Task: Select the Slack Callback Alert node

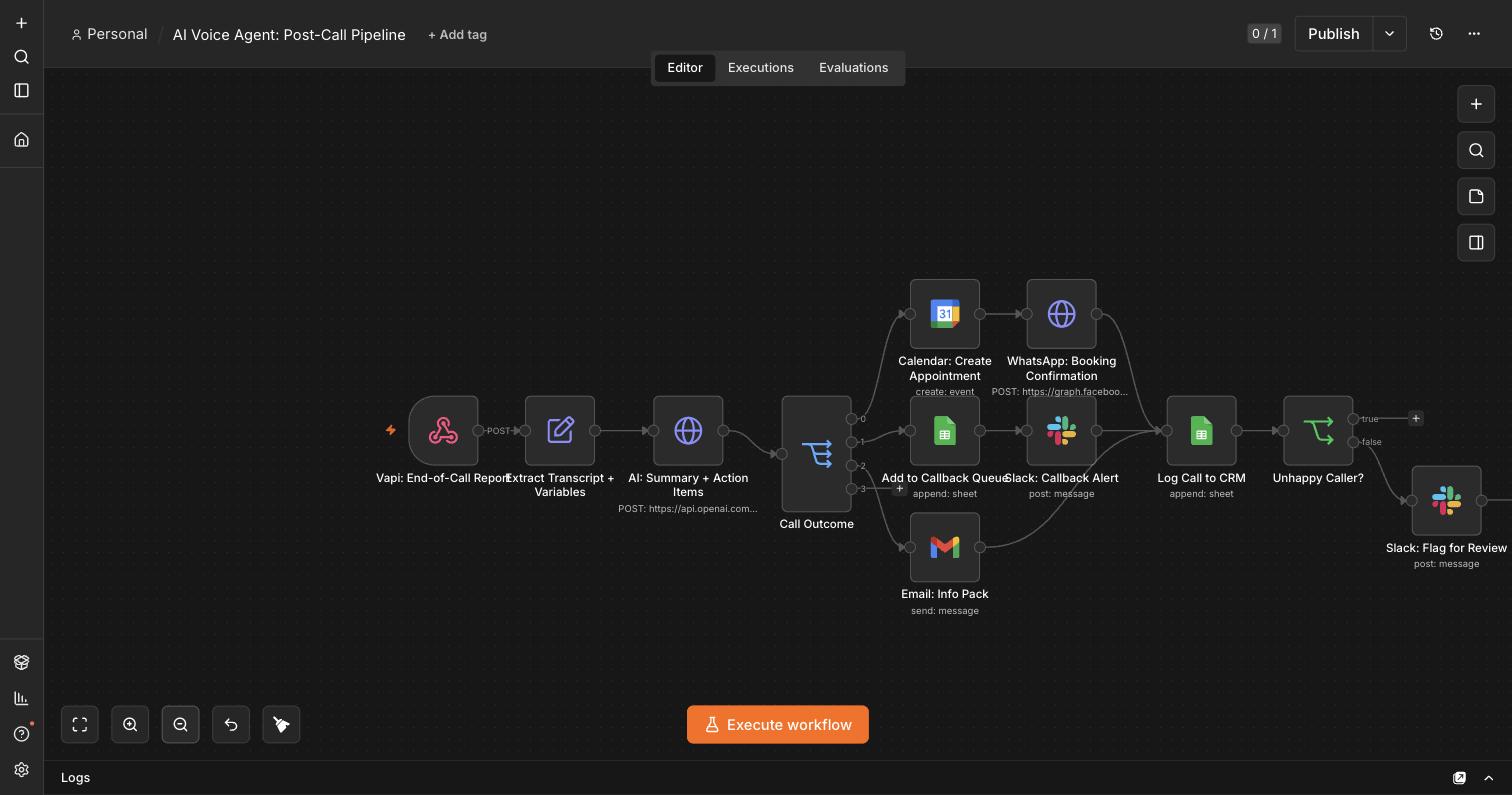Action: (1061, 431)
